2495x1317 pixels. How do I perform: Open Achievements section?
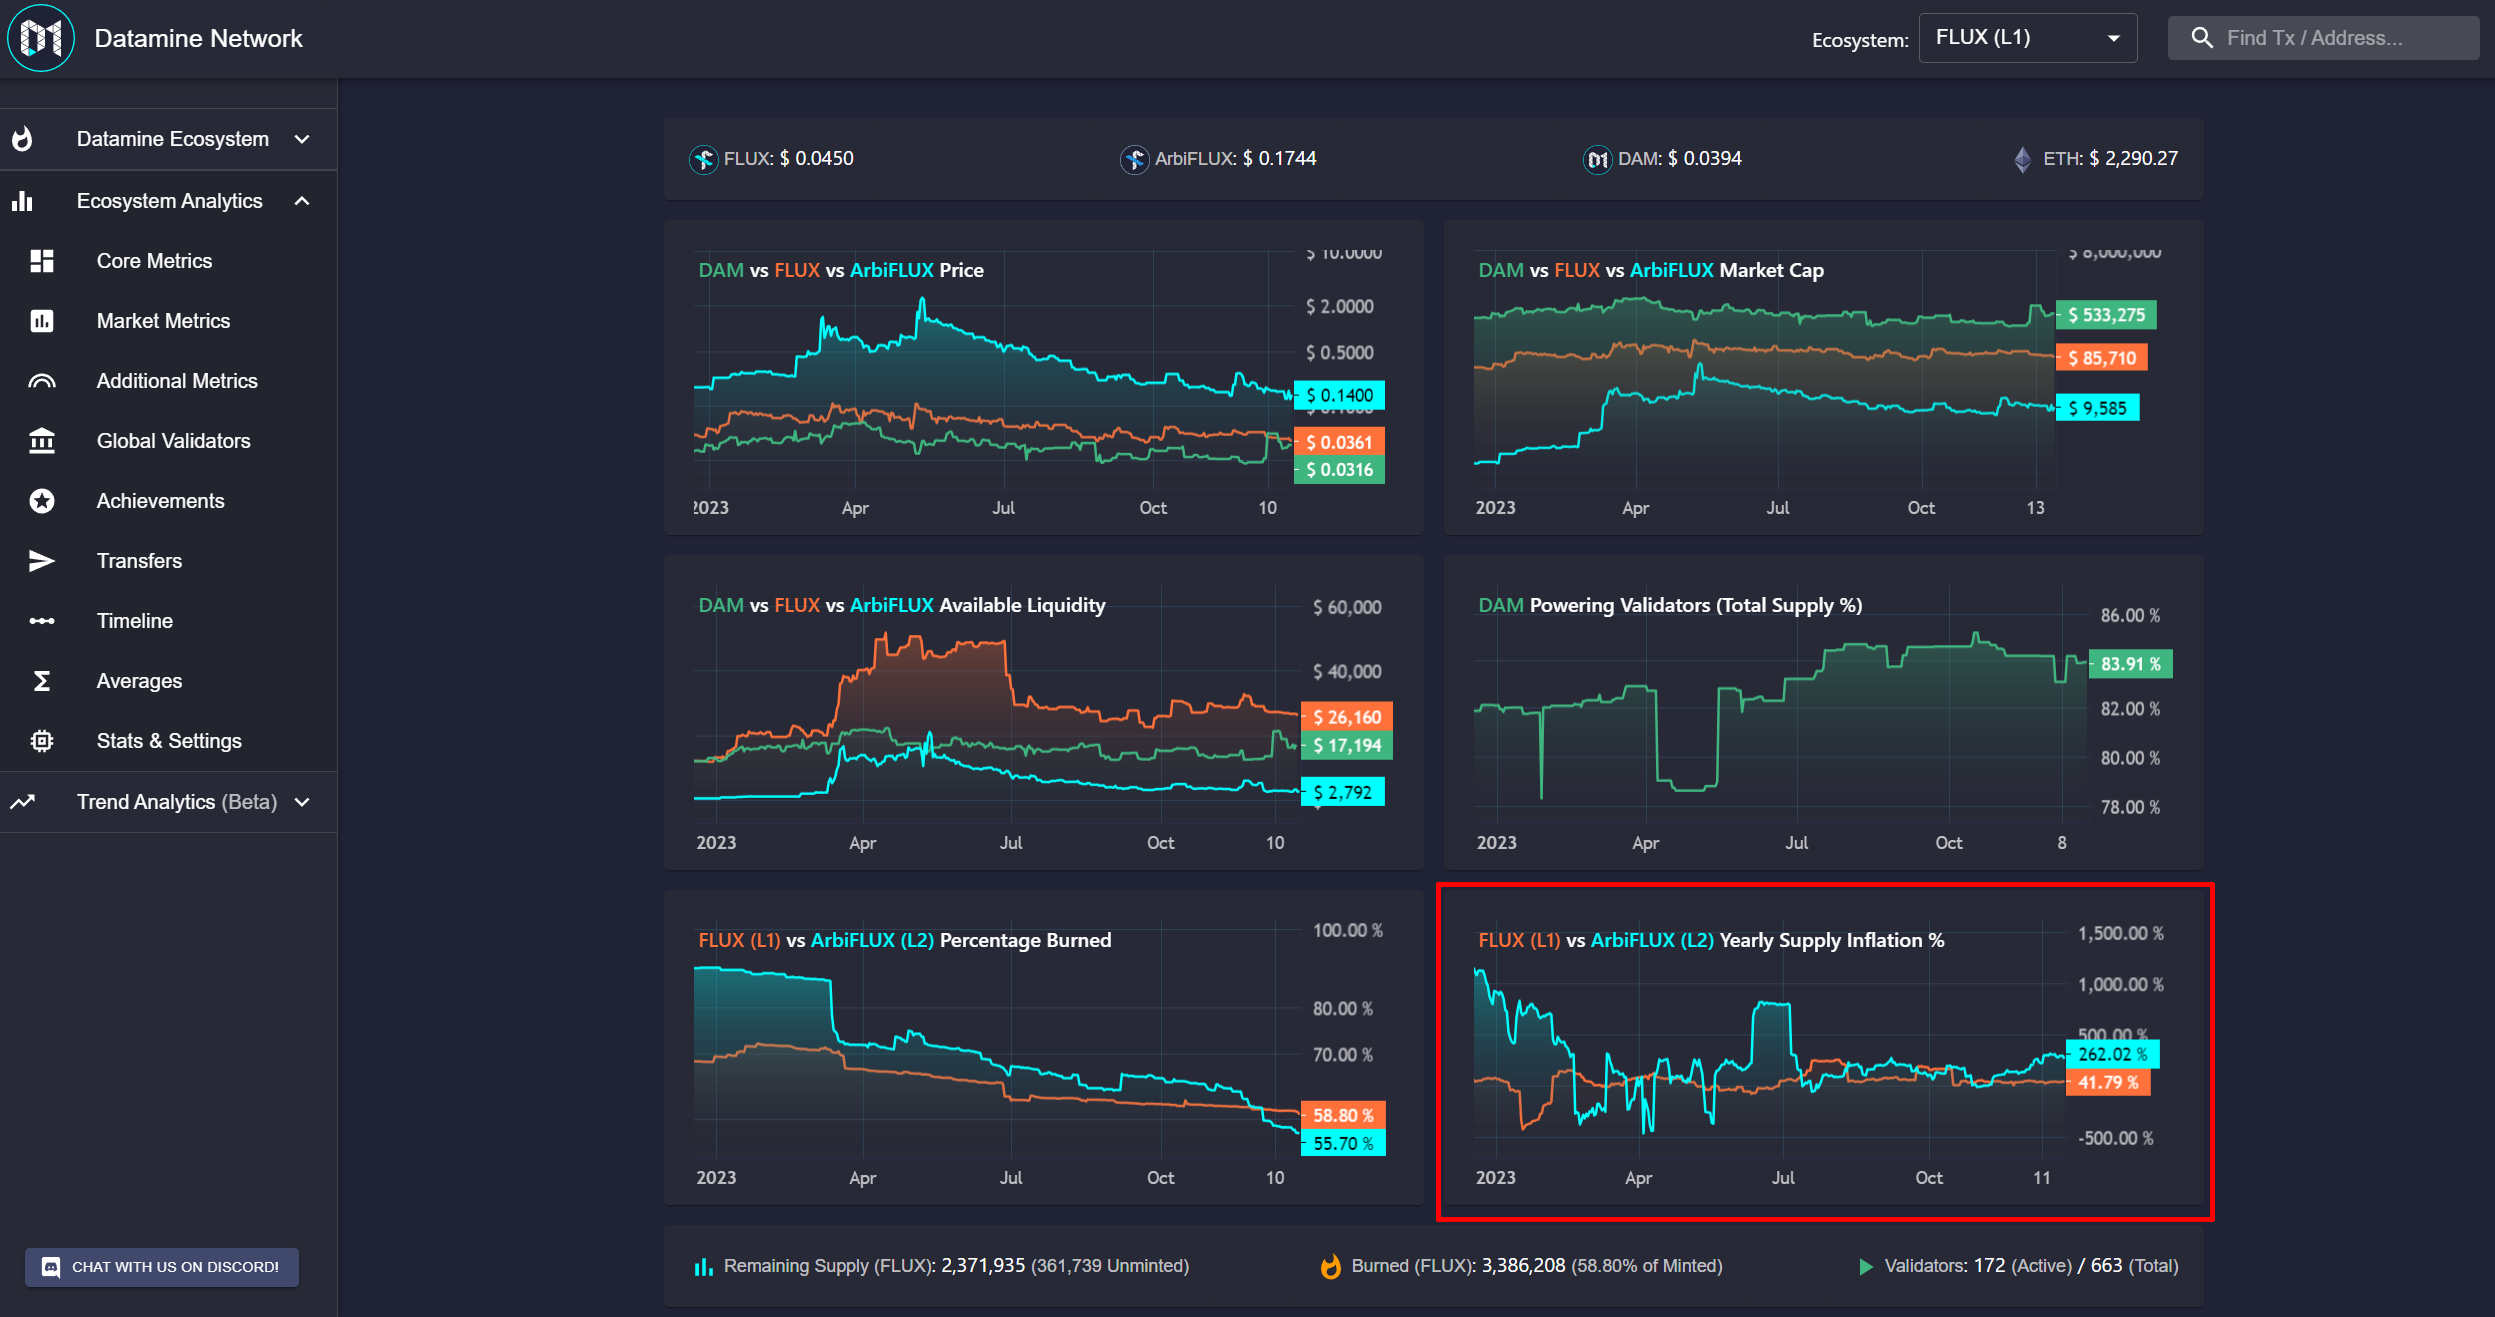[x=168, y=501]
